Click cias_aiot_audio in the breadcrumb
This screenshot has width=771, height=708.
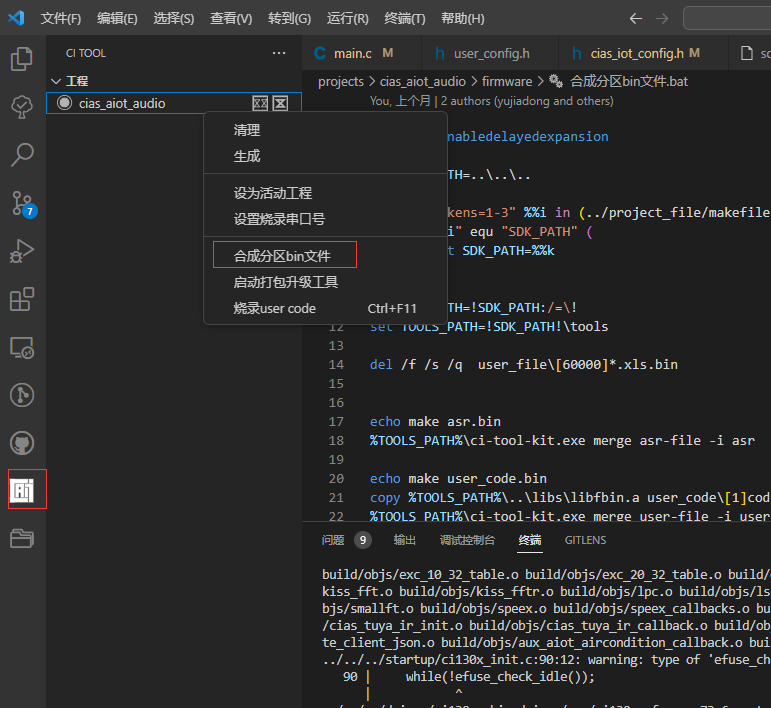(422, 82)
